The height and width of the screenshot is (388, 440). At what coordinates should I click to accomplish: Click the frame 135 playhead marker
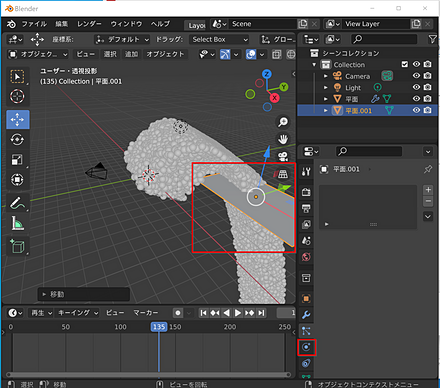click(159, 327)
